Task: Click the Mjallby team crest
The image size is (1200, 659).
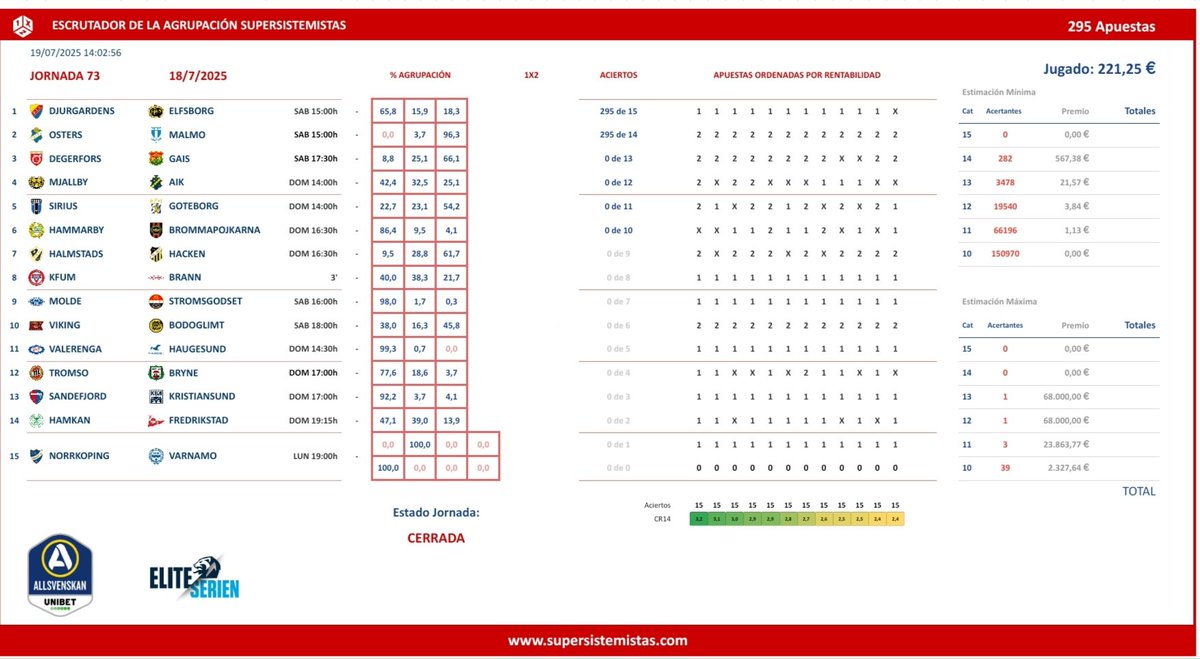Action: point(36,182)
